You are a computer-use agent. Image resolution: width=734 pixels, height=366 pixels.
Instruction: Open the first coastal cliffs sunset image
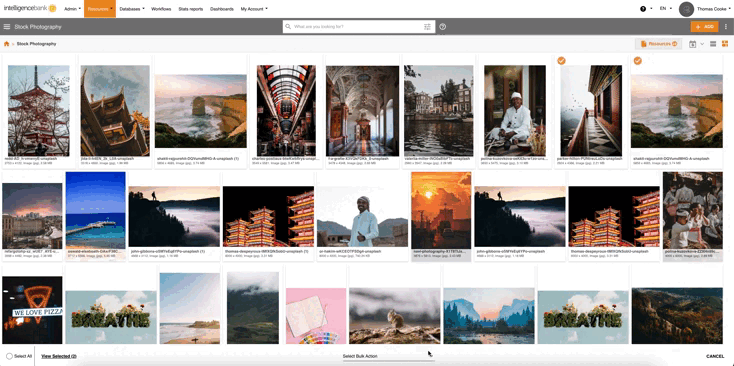[201, 111]
